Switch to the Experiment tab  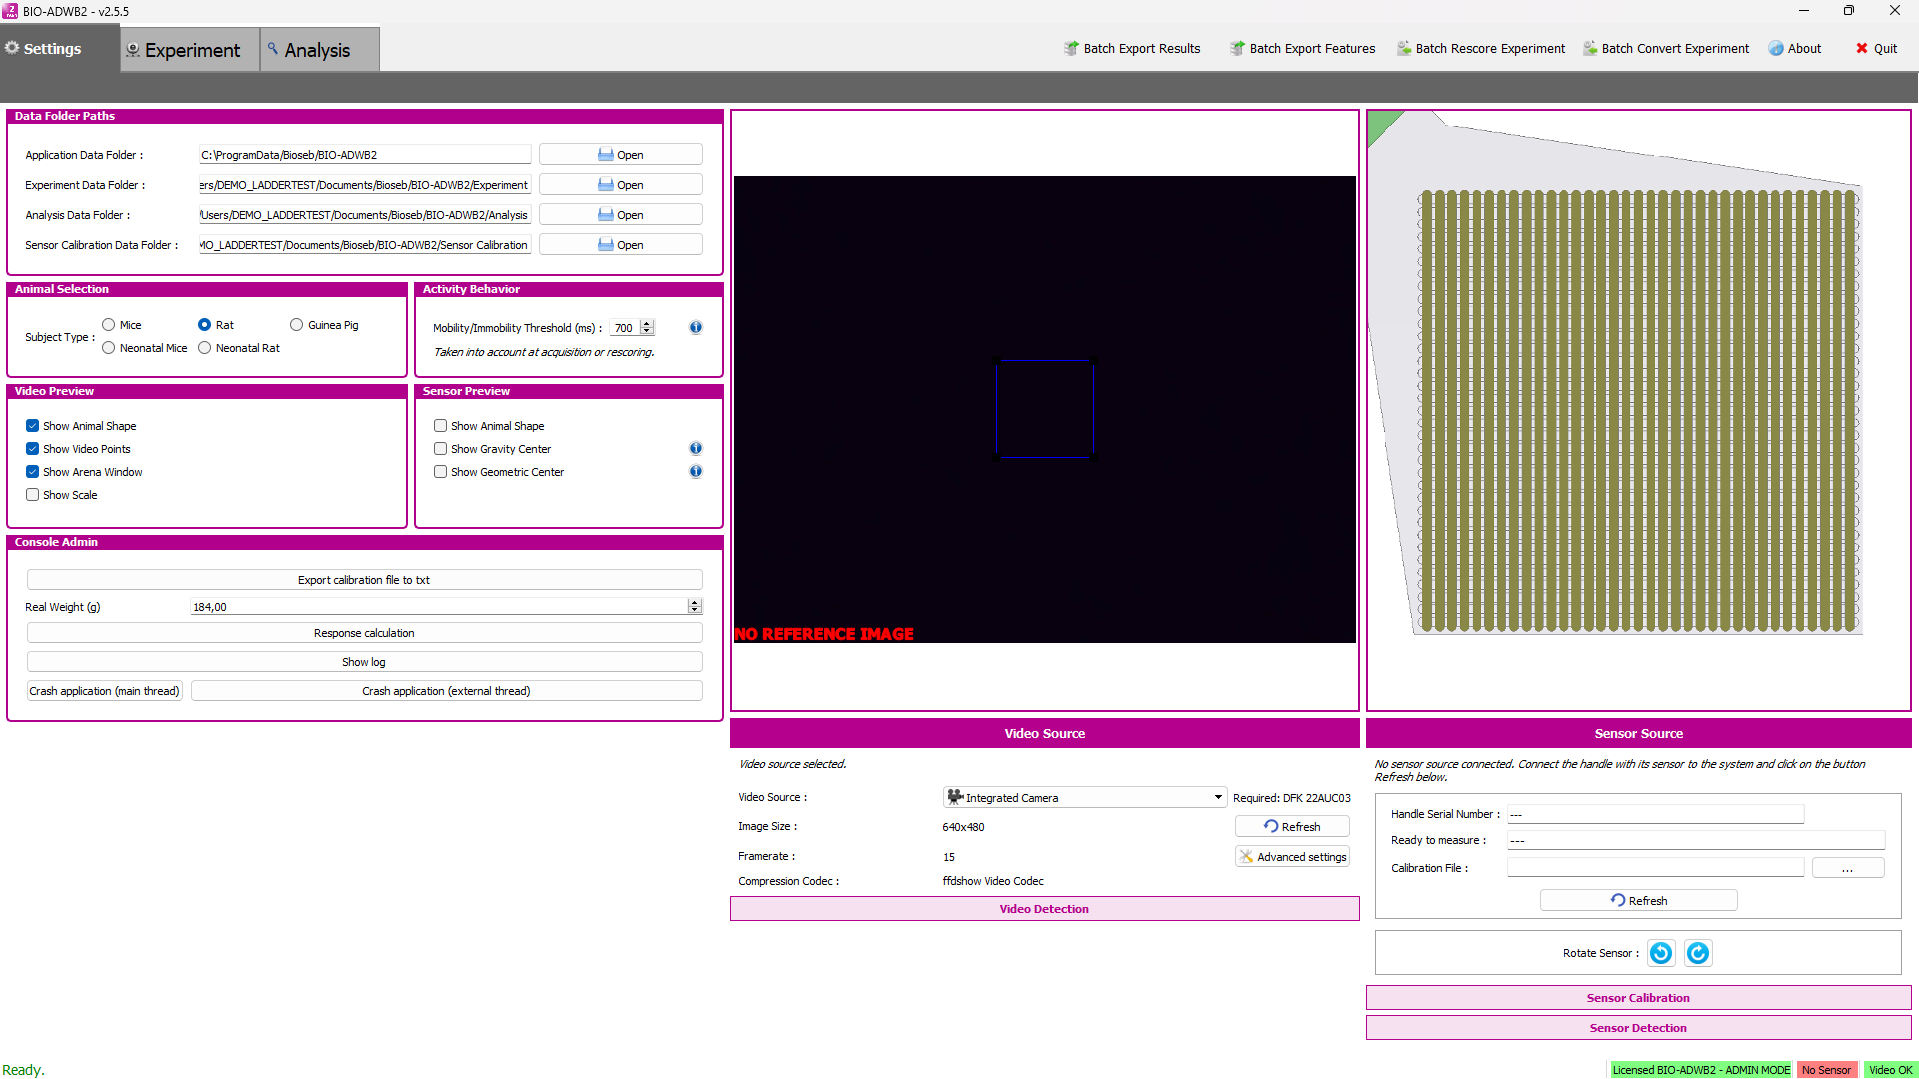click(x=190, y=50)
